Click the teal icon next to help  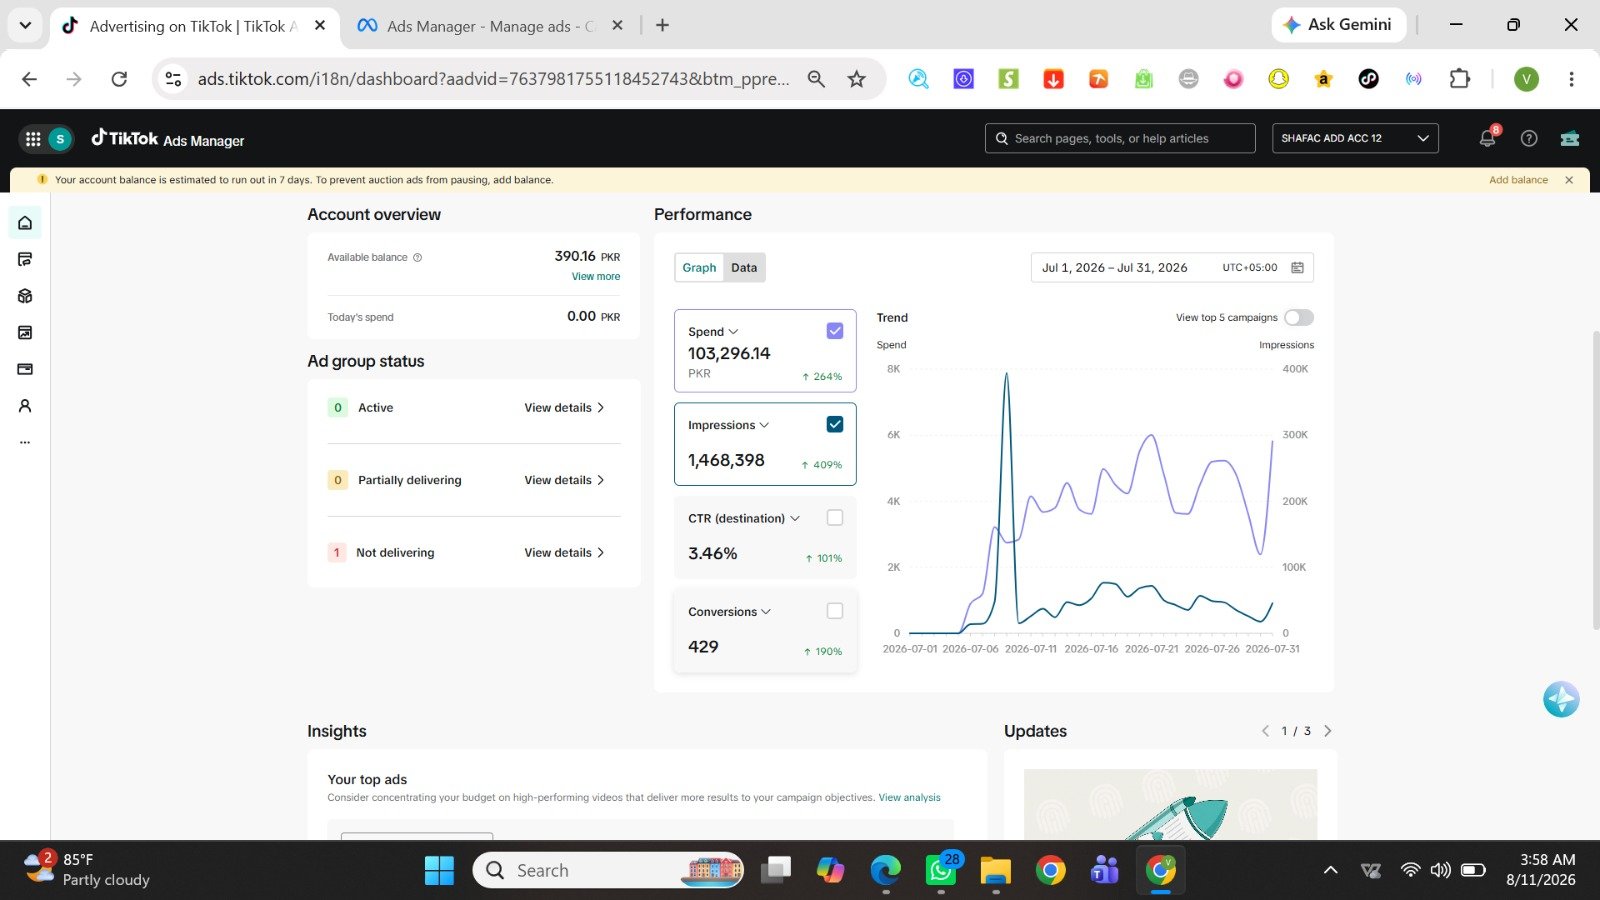coord(1570,139)
